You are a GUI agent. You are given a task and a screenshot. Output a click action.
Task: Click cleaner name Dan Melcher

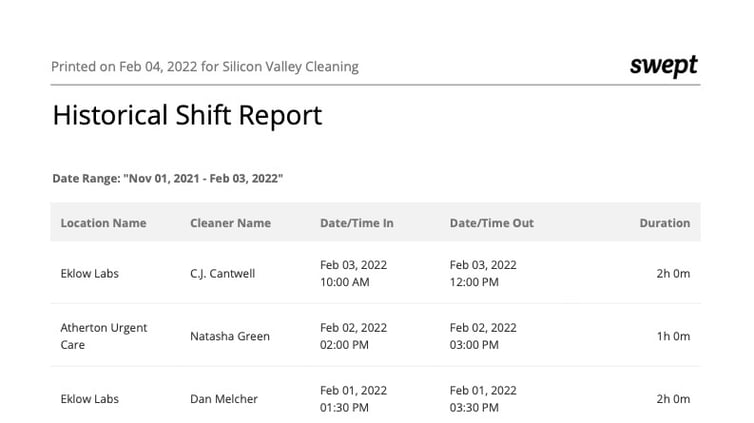point(224,399)
